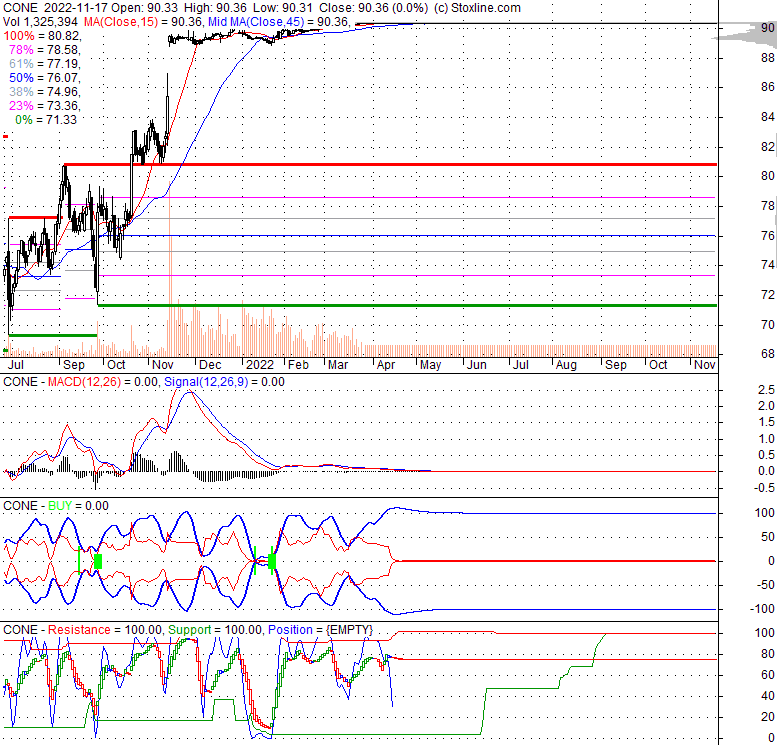Click the 'Jun' month label on the time axis
The height and width of the screenshot is (746, 778).
[477, 365]
